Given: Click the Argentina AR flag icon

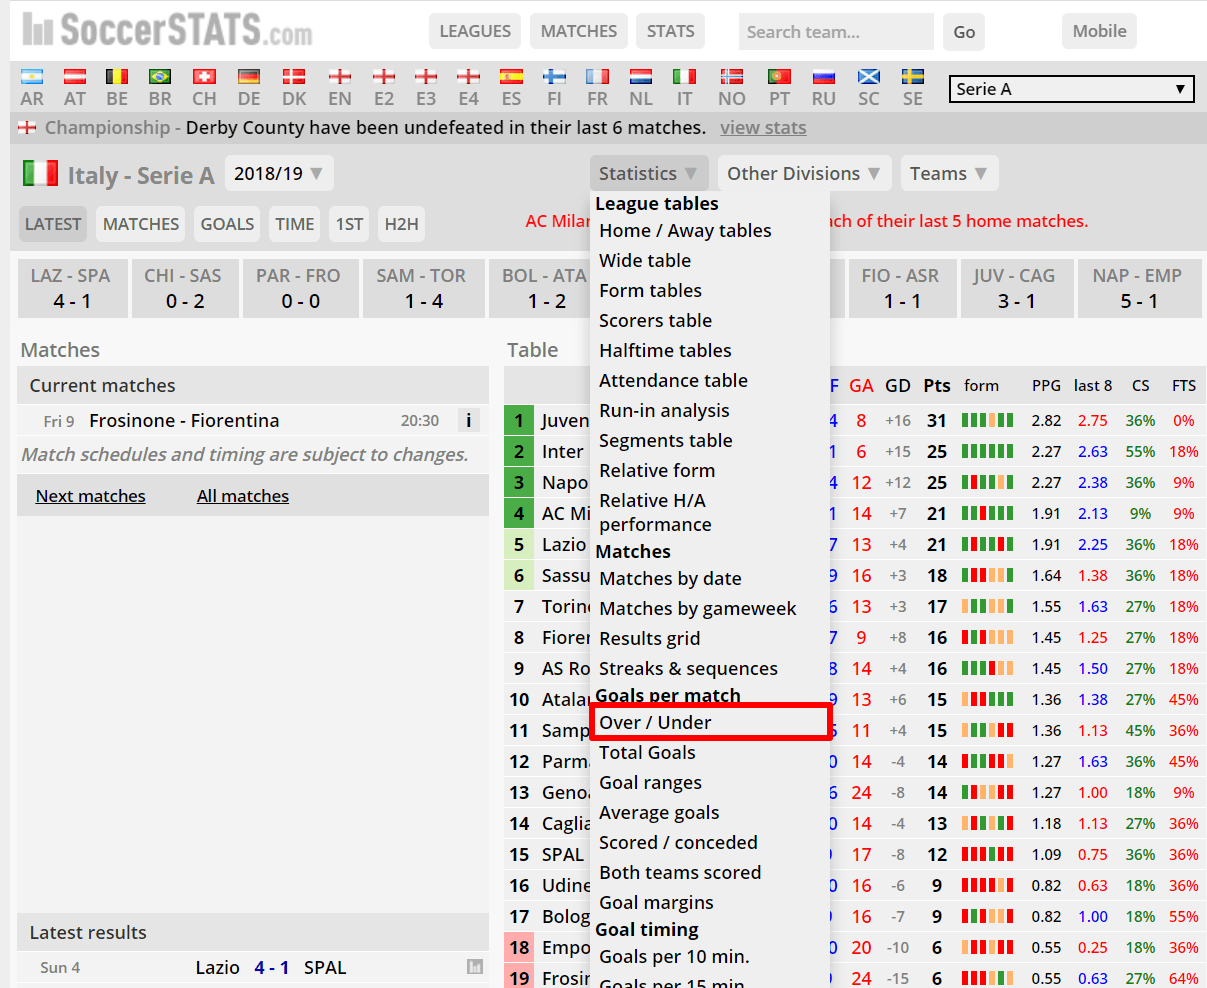Looking at the screenshot, I should (32, 76).
